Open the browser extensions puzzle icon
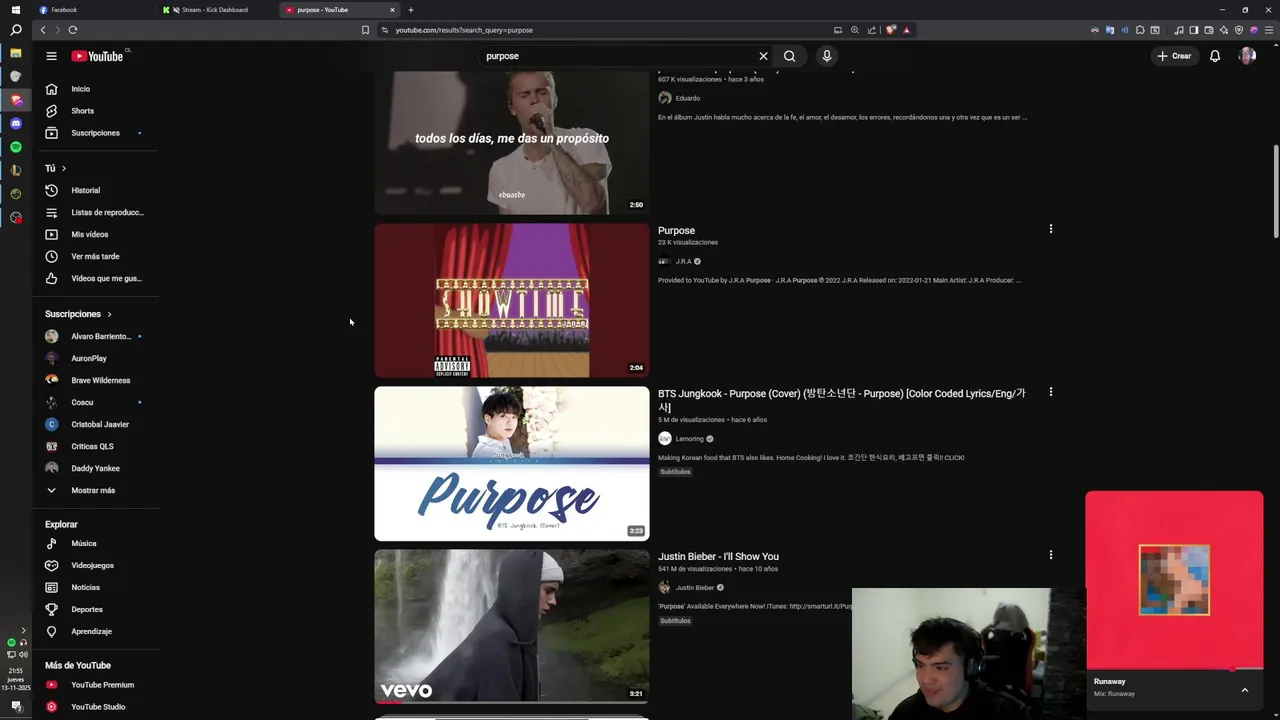The image size is (1280, 720). coord(1139,30)
